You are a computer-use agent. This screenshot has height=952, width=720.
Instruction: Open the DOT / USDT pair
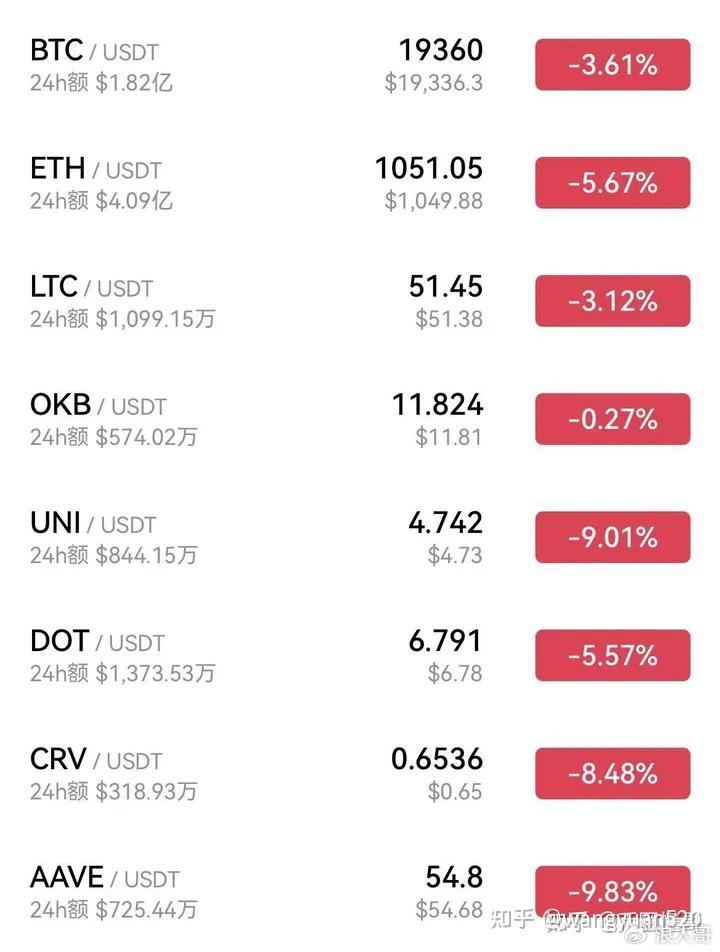pos(97,641)
